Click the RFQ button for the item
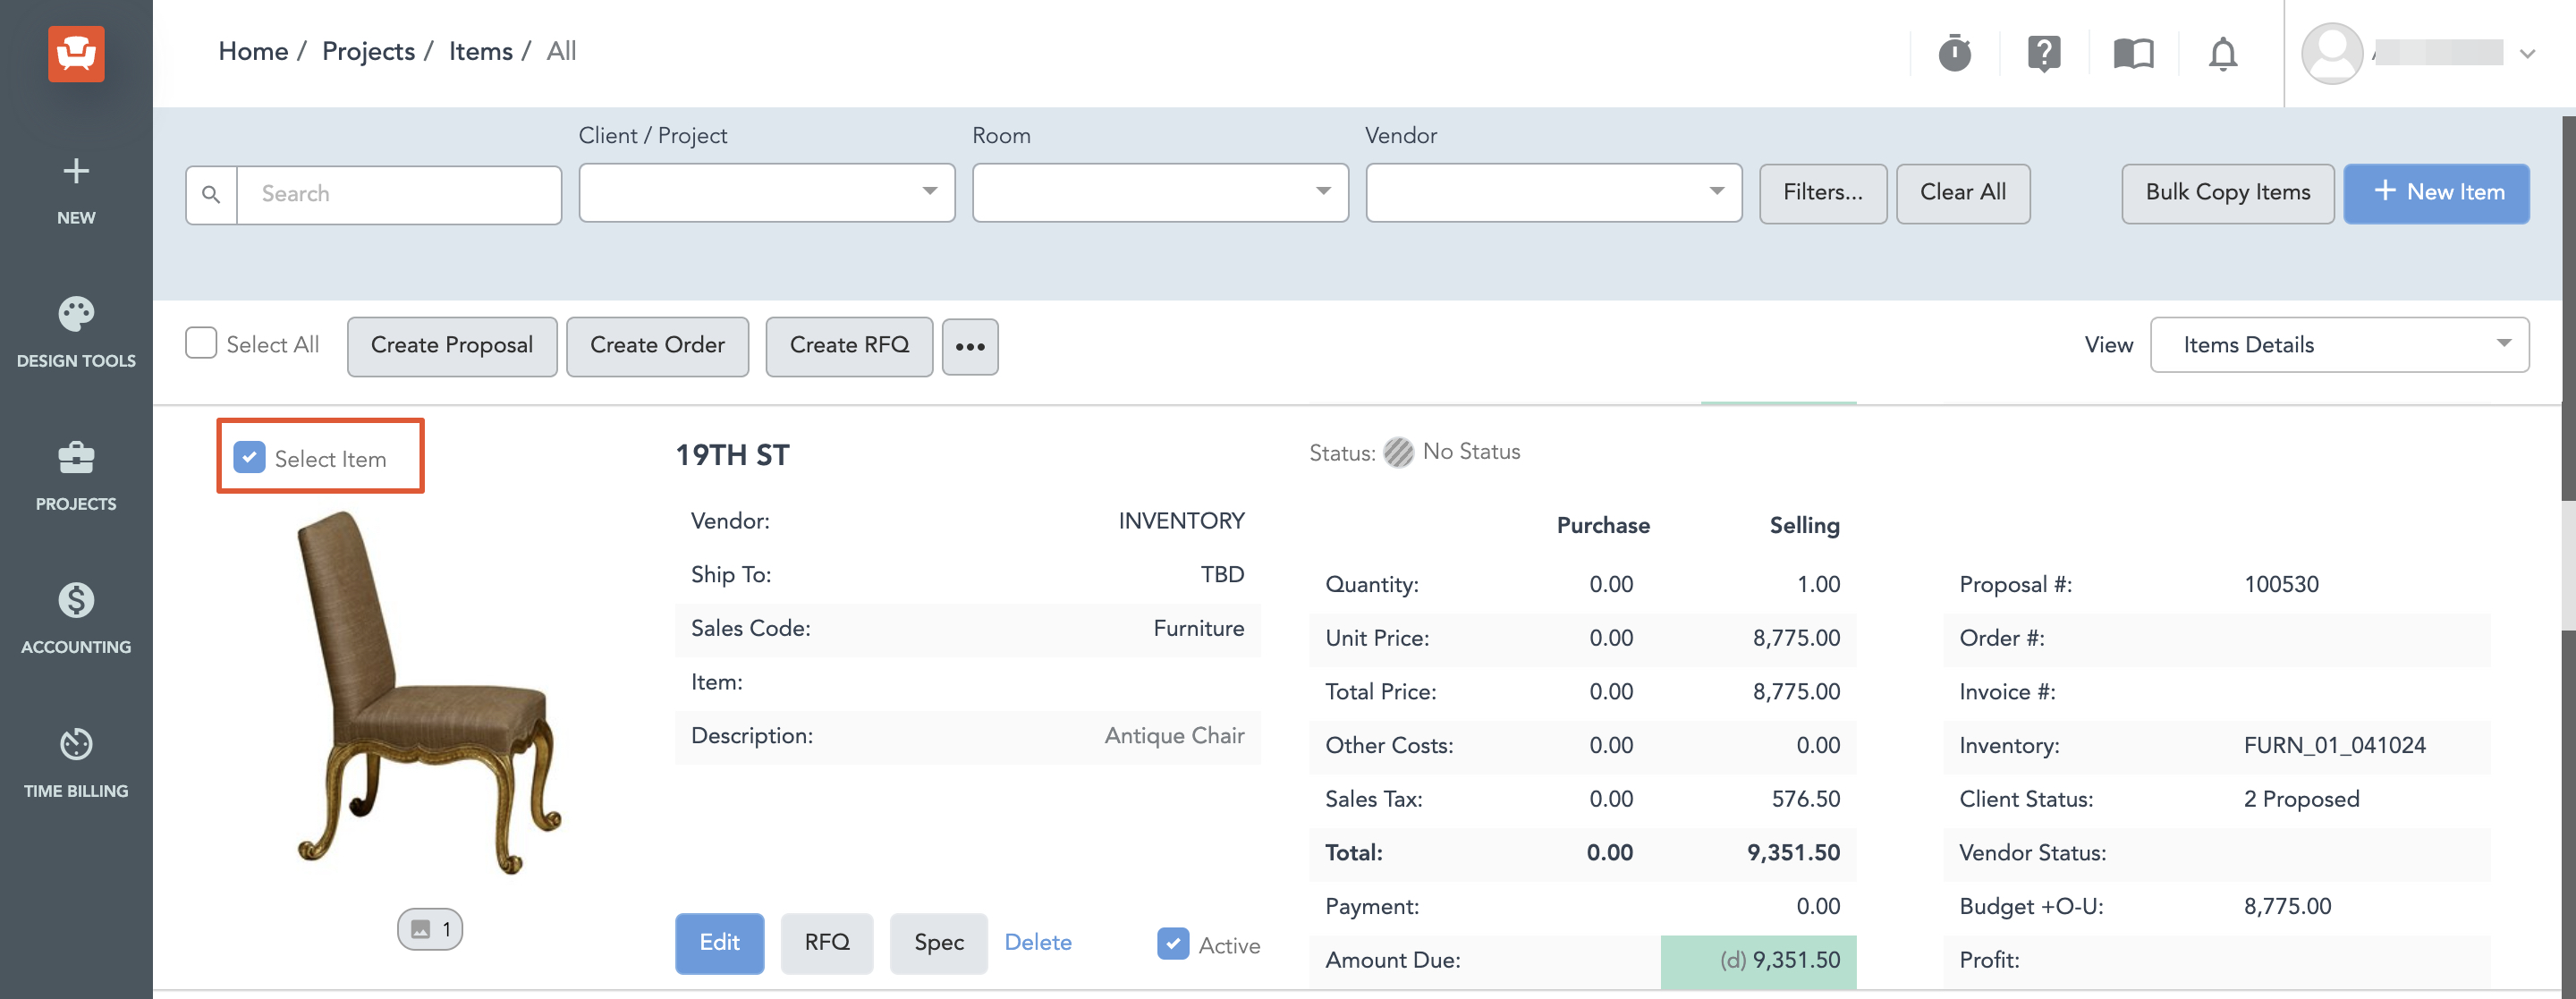2576x999 pixels. pos(827,943)
